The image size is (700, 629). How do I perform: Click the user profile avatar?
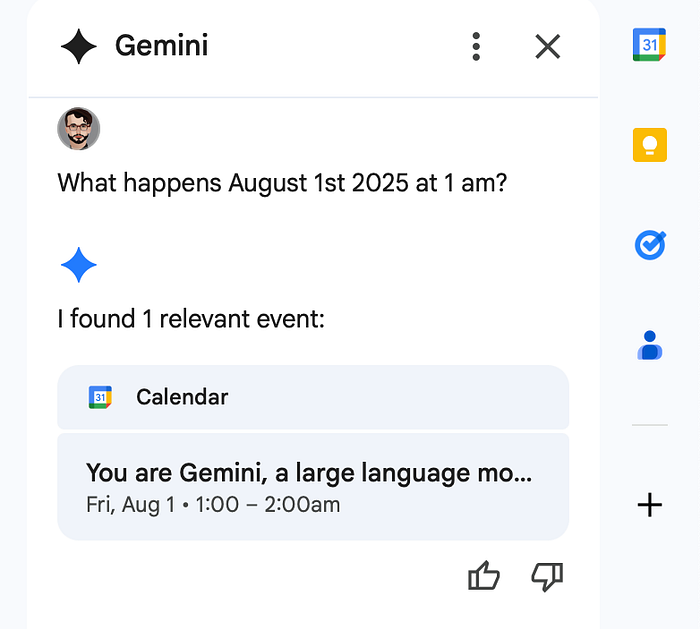(78, 129)
